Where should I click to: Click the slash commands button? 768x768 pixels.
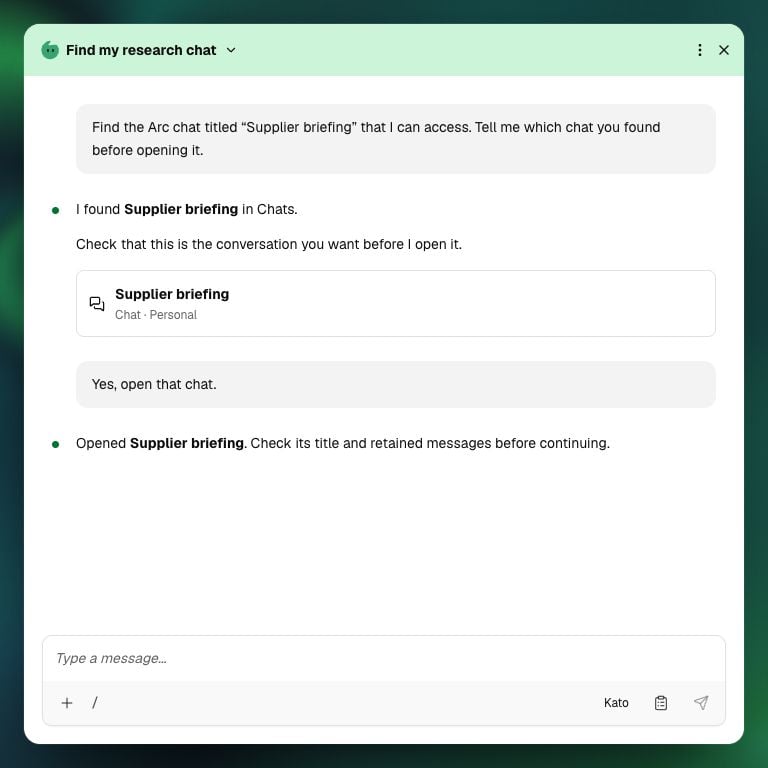[x=95, y=703]
